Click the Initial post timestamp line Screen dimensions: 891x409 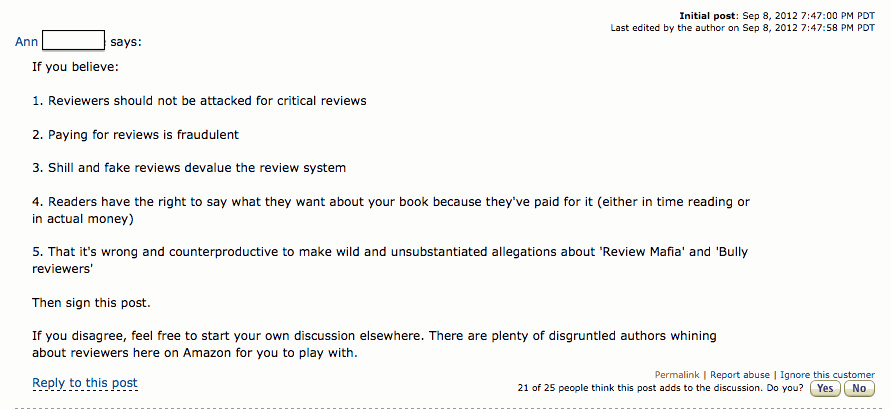[777, 16]
